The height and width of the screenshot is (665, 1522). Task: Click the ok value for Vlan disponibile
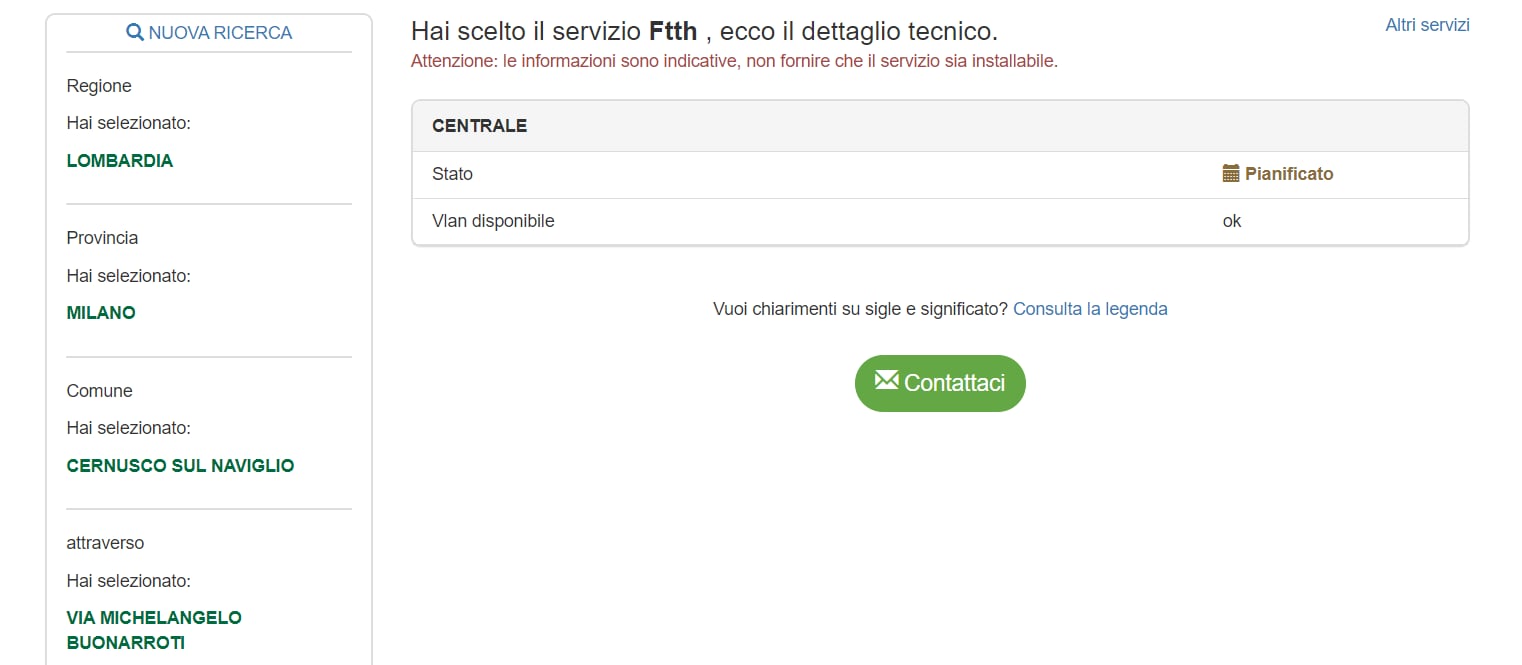coord(1232,221)
